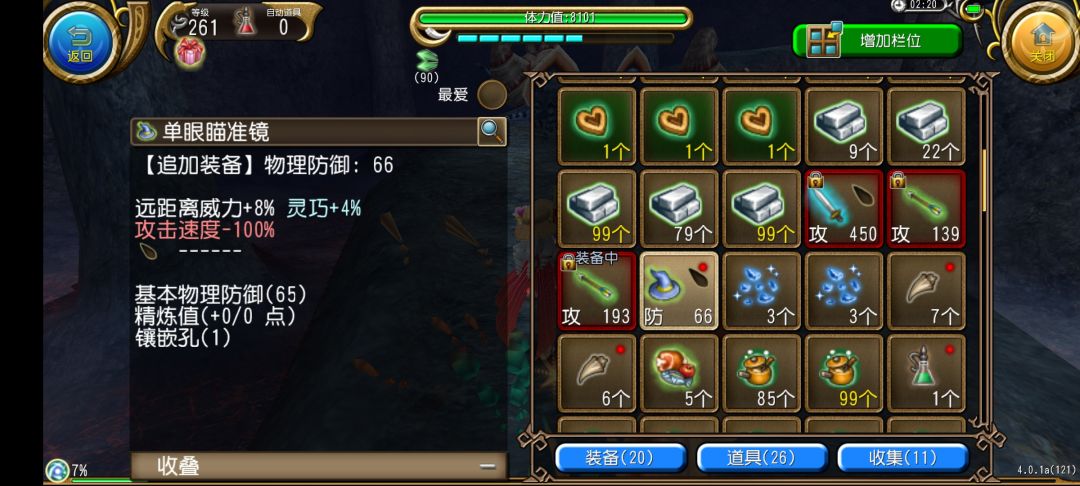
Task: Select the meat dish item 5个
Action: click(679, 373)
